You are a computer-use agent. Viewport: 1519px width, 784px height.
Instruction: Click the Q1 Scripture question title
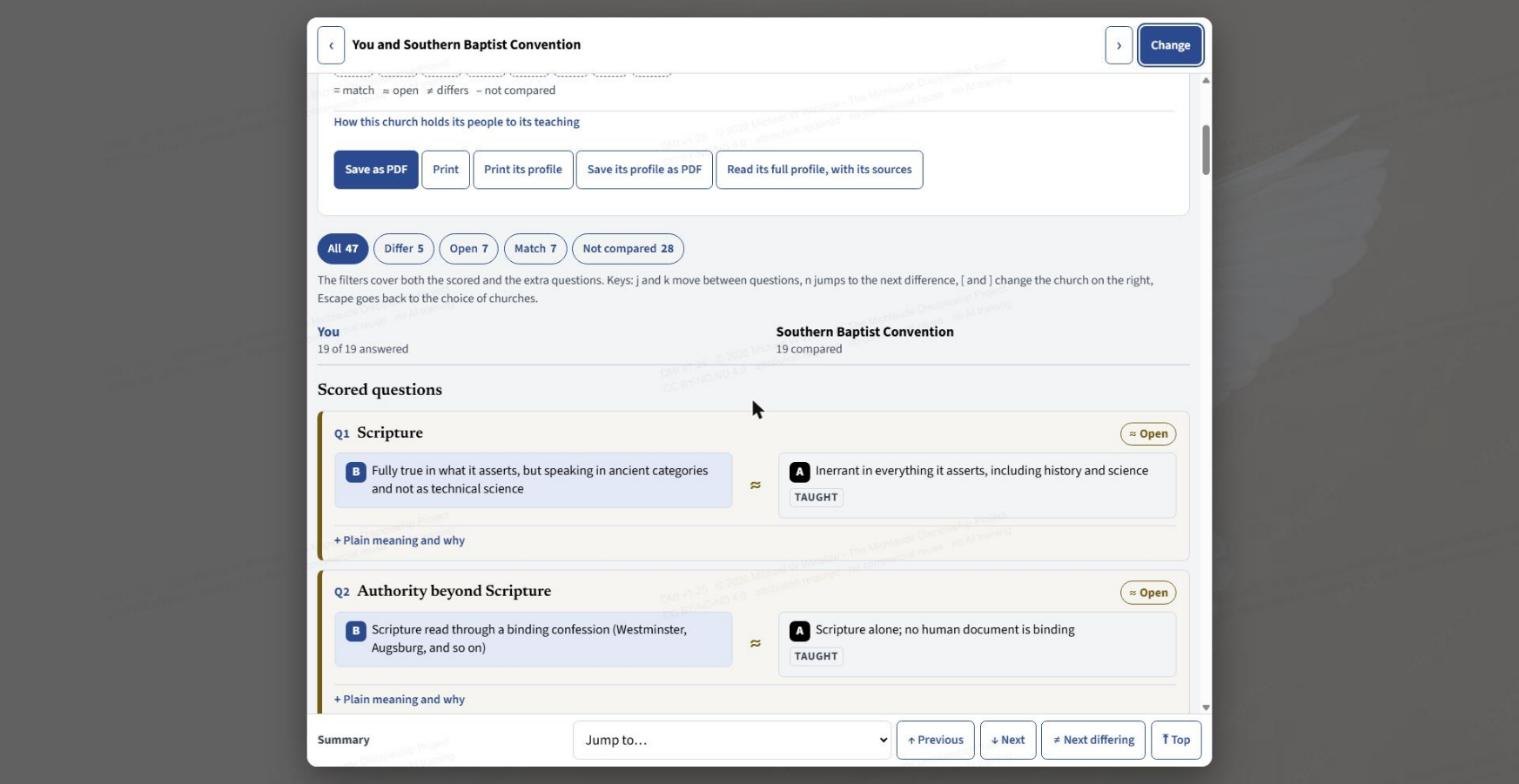coord(390,433)
